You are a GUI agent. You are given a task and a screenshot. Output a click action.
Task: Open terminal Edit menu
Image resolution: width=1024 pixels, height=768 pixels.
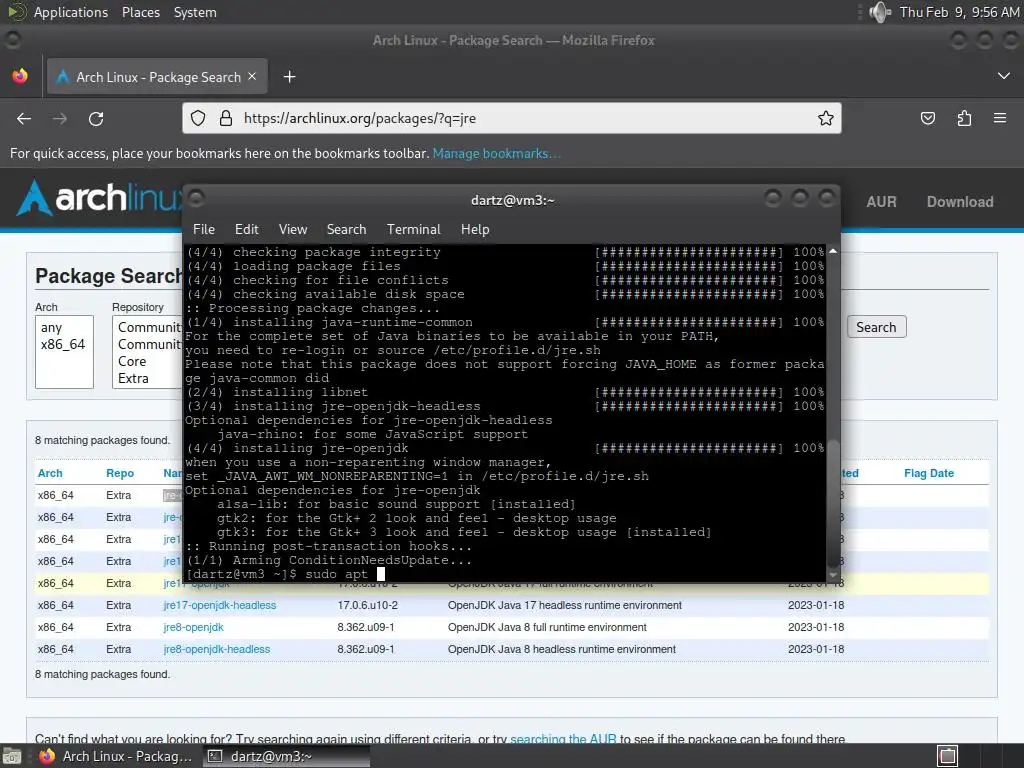point(247,229)
